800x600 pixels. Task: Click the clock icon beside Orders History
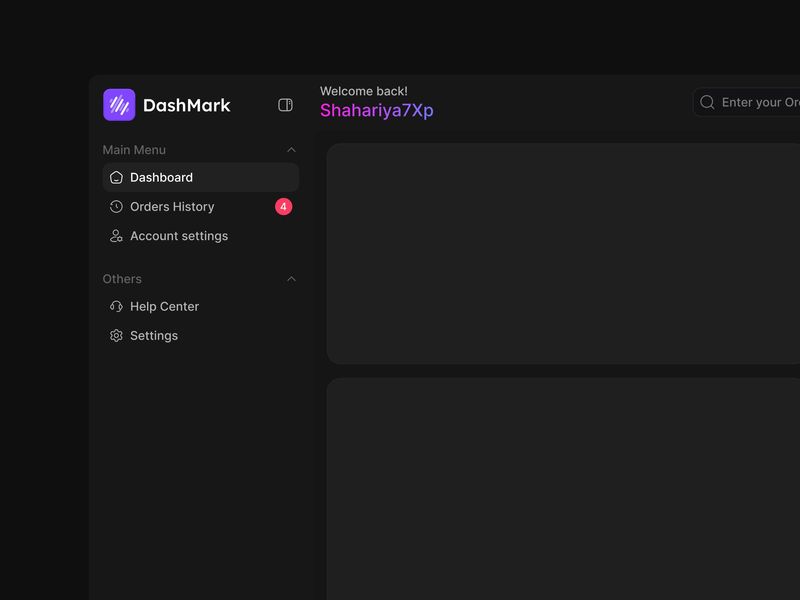point(116,206)
